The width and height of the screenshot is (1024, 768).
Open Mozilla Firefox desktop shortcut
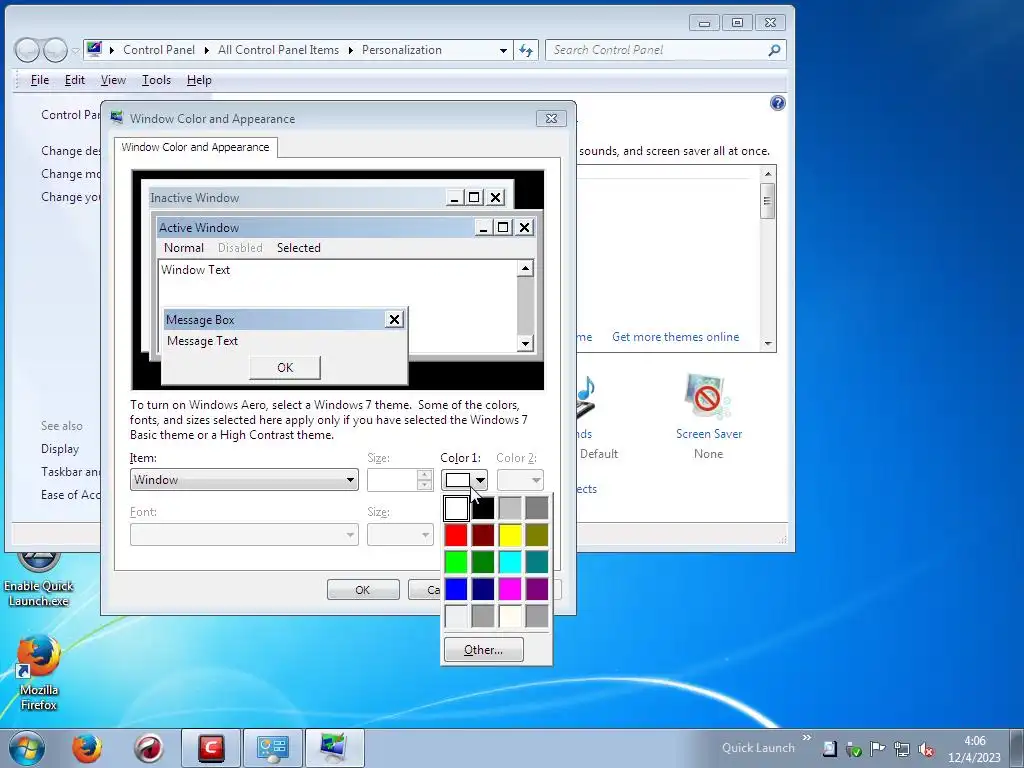click(x=39, y=673)
